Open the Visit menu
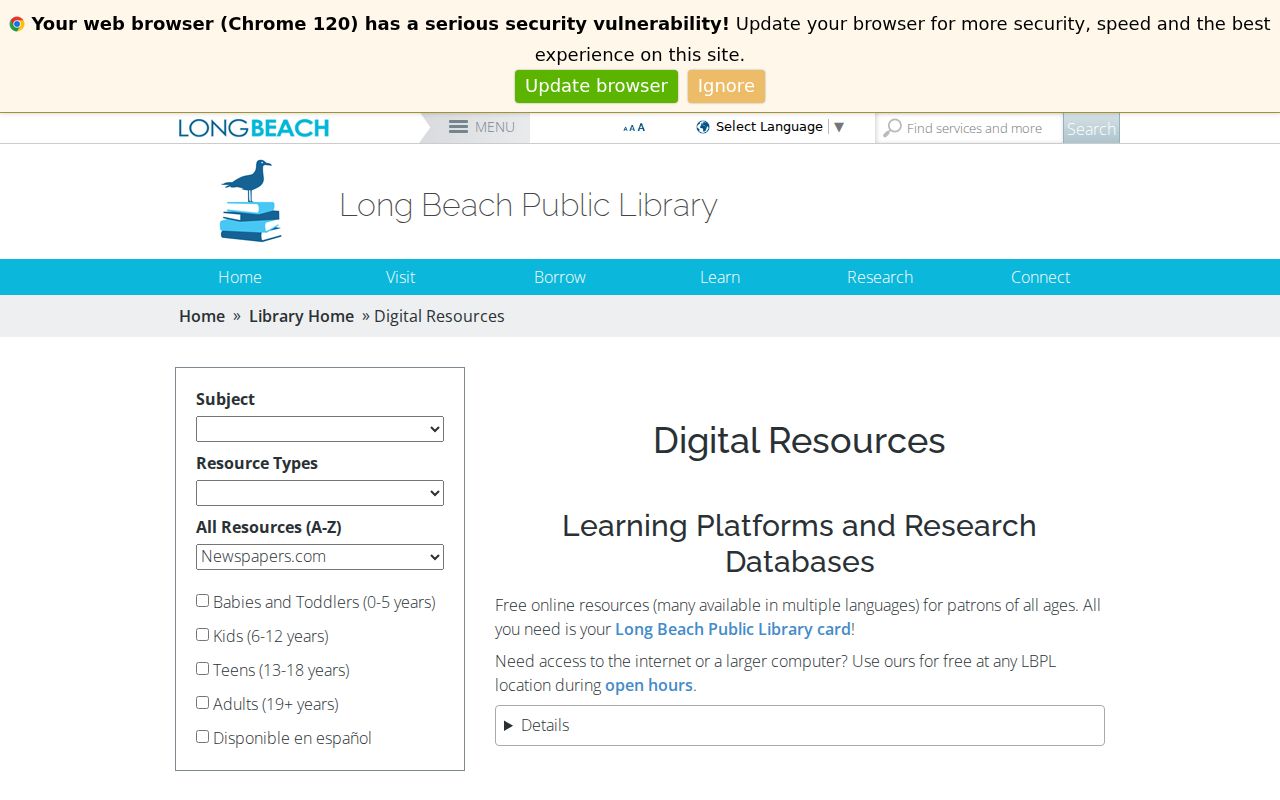The image size is (1280, 800). 400,277
